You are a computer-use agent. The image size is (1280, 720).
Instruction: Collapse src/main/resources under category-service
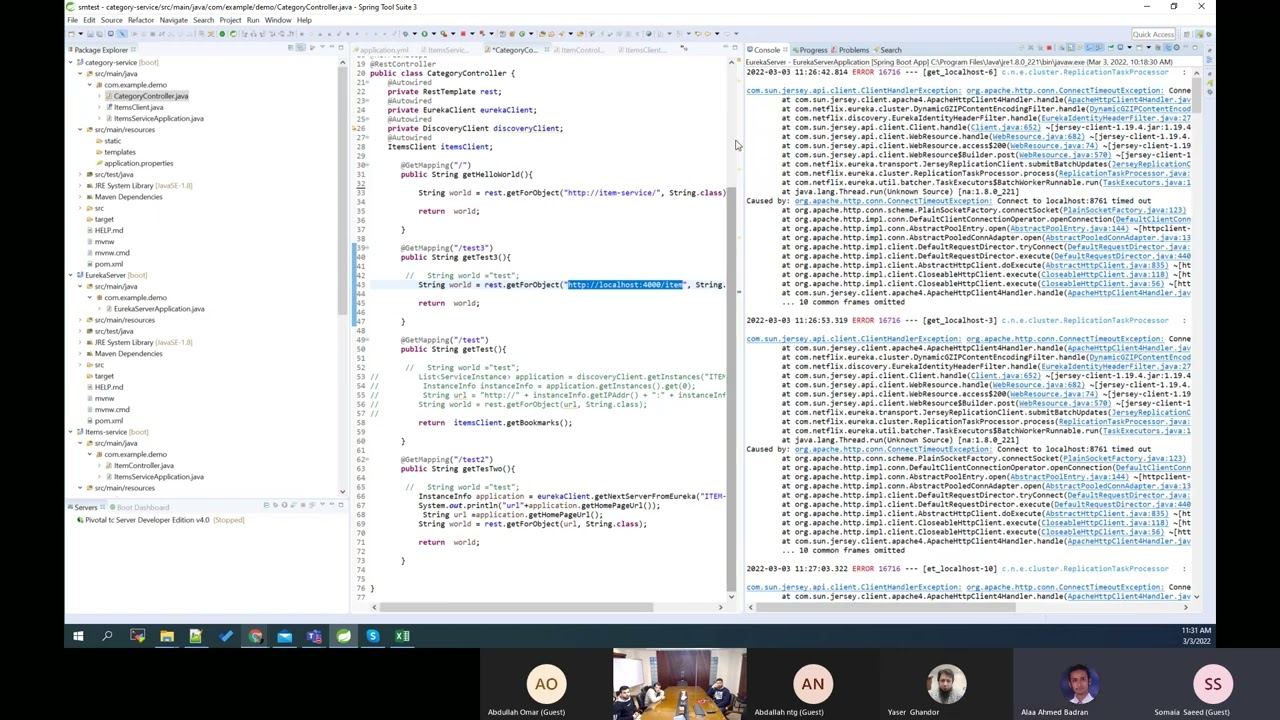[80, 130]
